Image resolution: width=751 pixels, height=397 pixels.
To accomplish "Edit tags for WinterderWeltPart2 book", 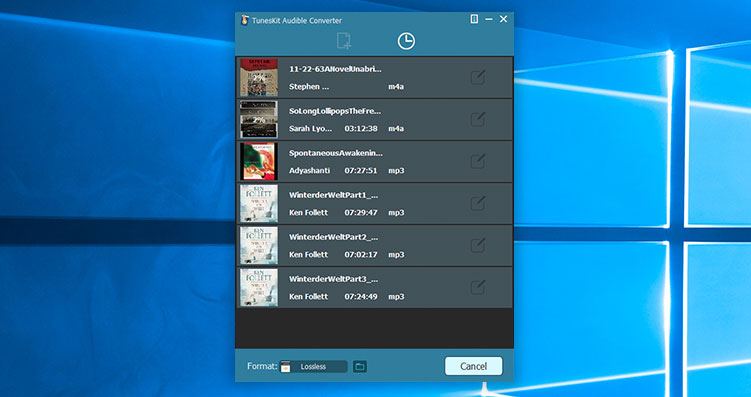I will coord(478,246).
